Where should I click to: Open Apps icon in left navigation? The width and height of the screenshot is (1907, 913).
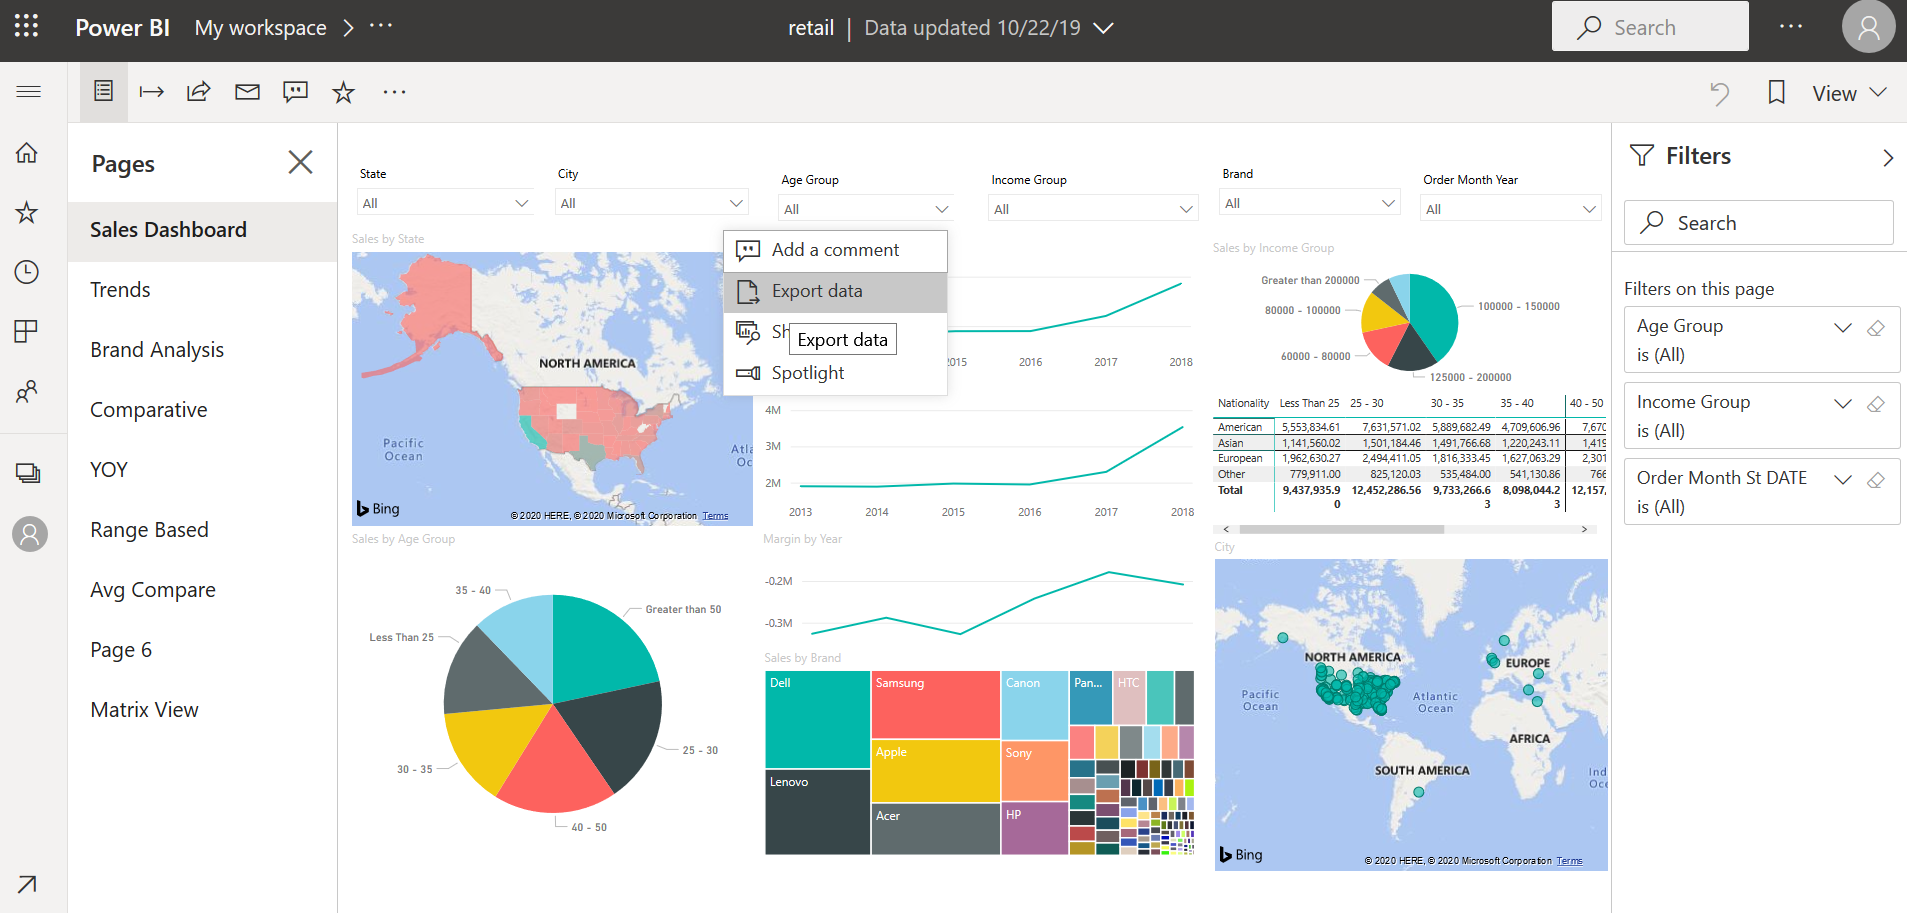point(27,331)
